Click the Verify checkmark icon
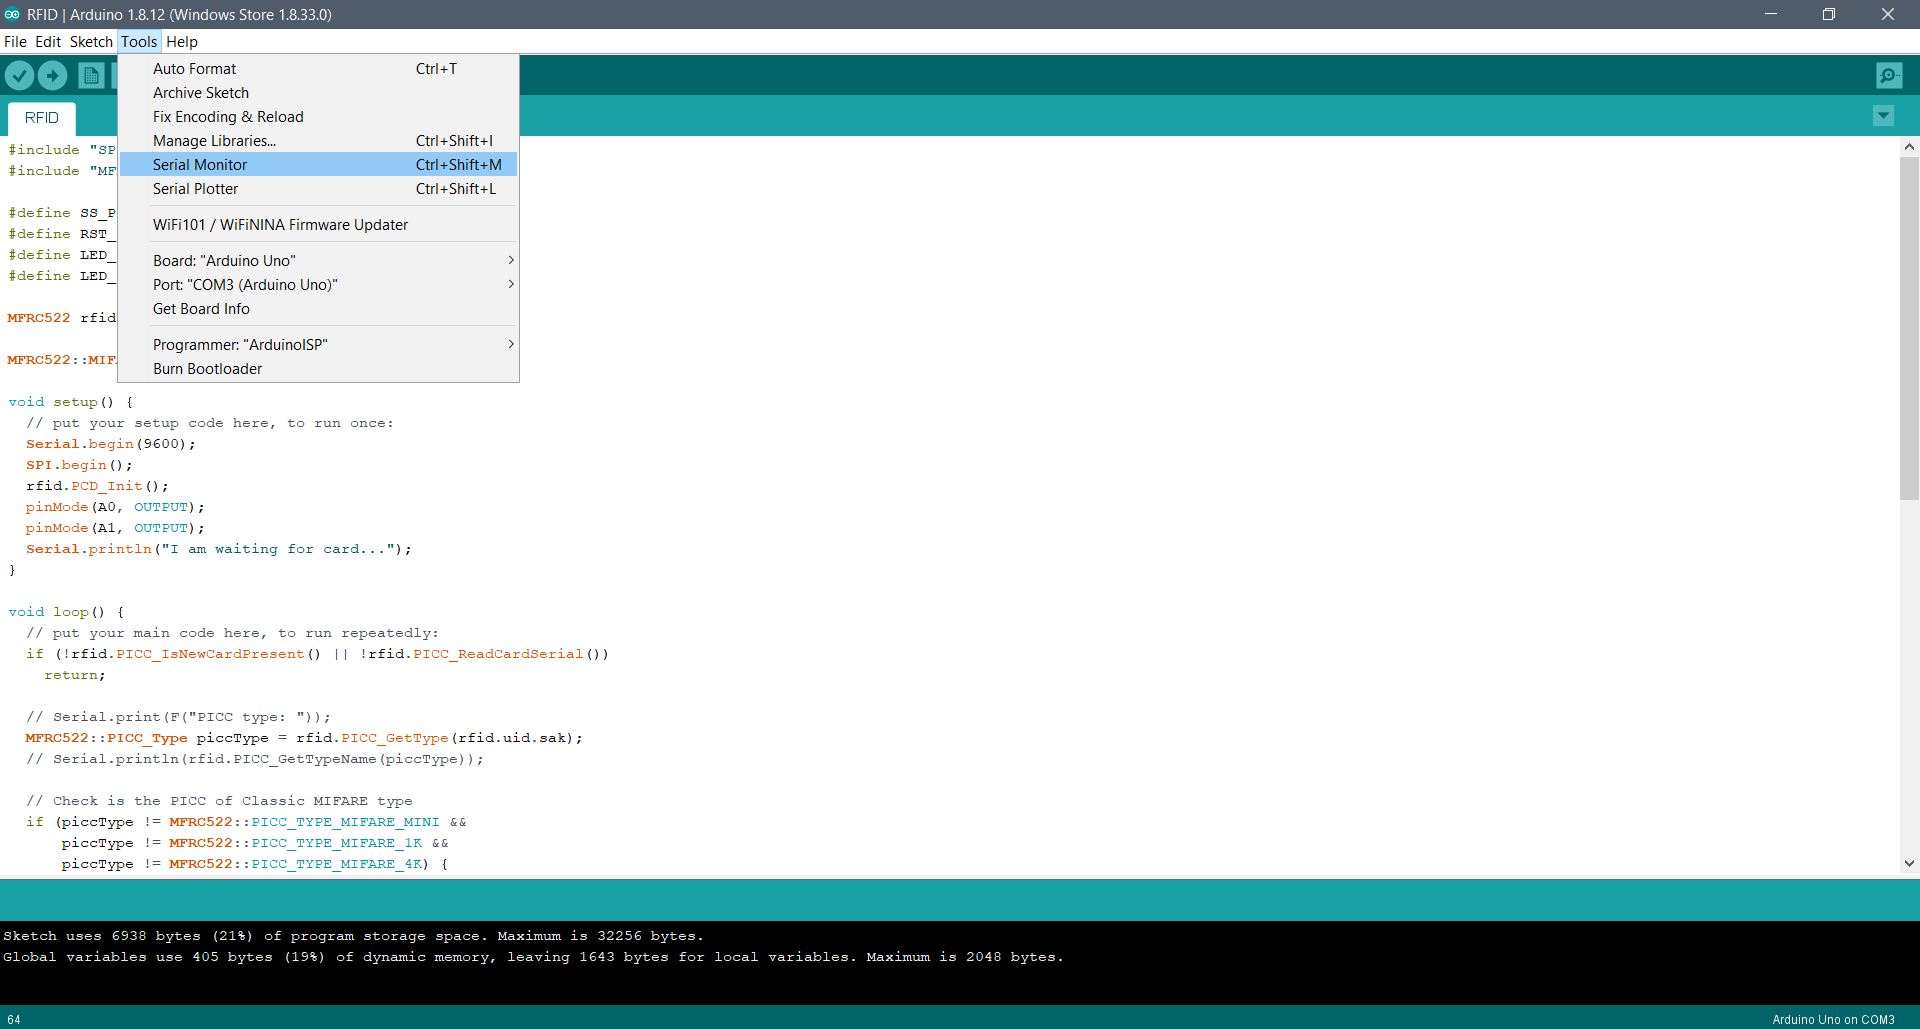 pyautogui.click(x=19, y=76)
